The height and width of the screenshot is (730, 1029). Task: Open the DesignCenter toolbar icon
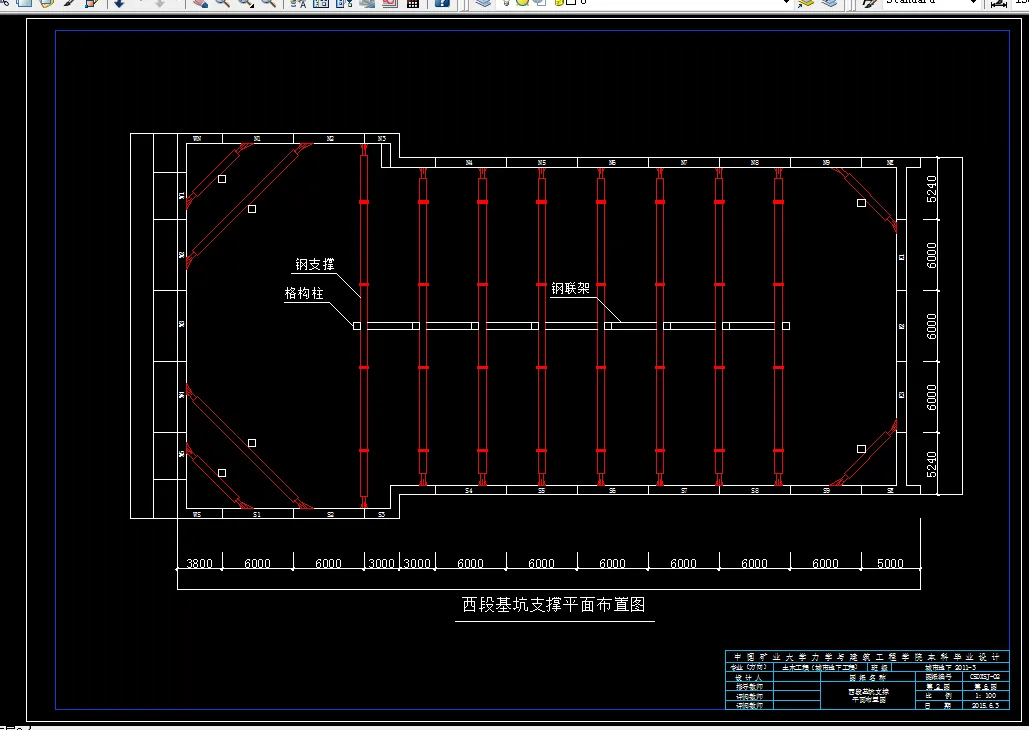click(x=321, y=3)
